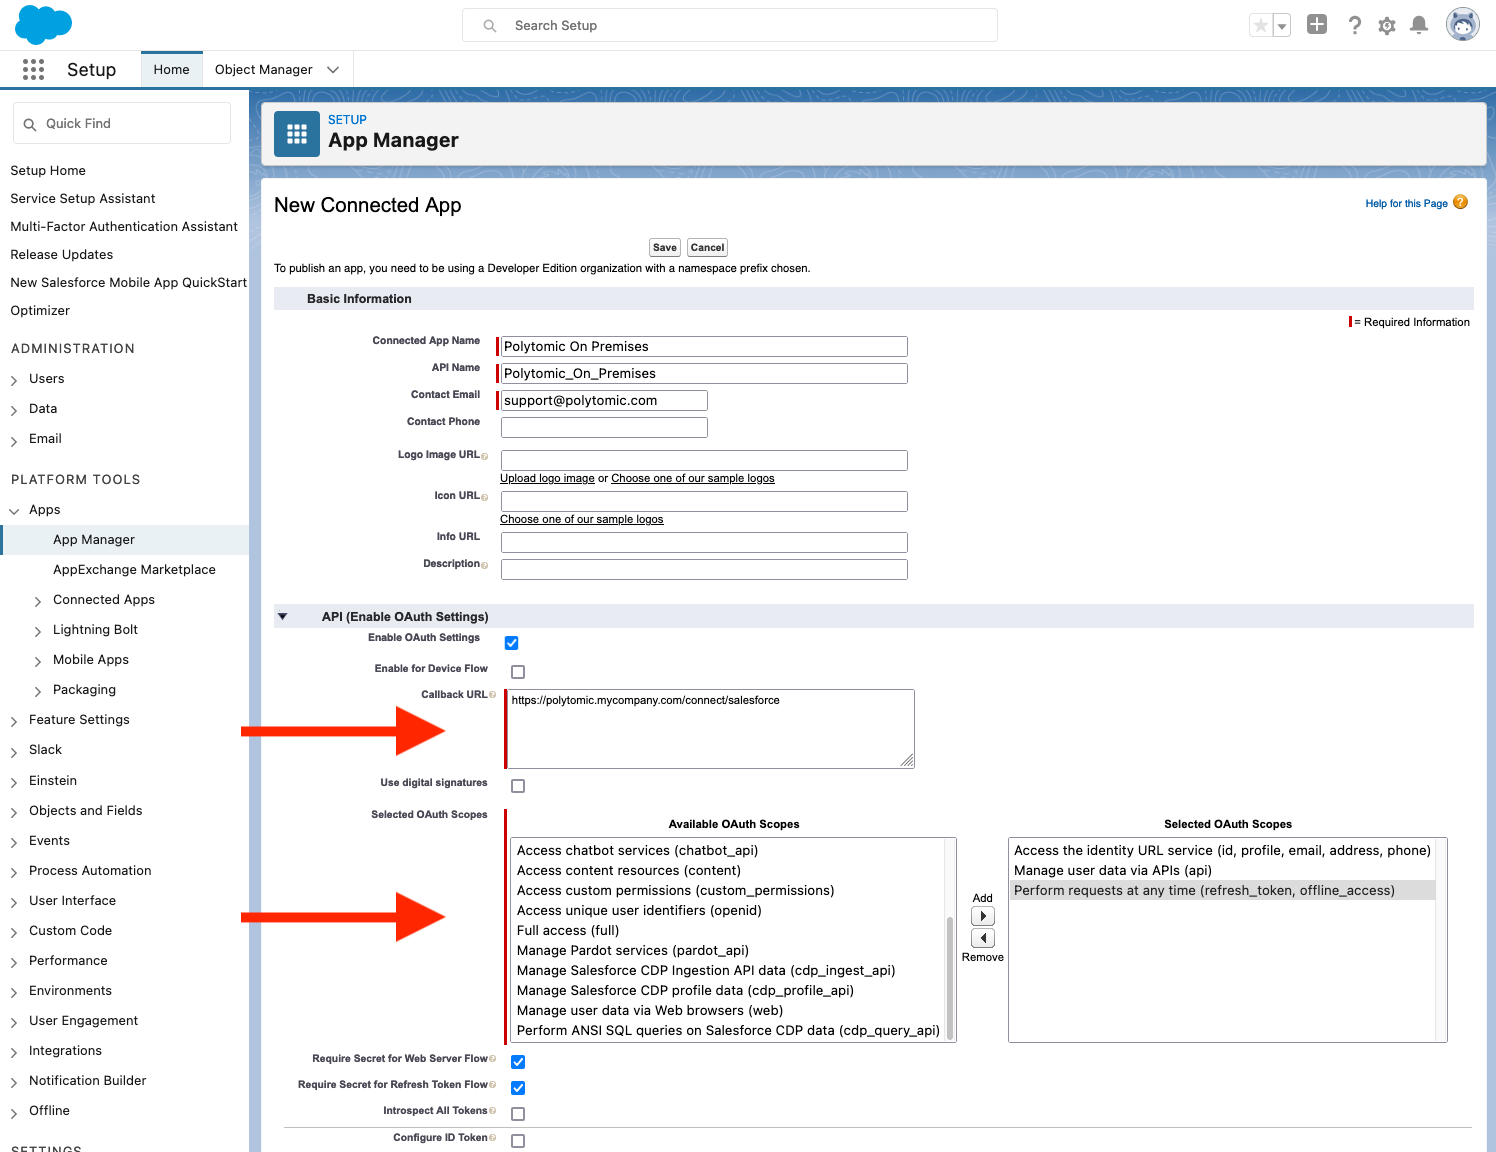Image resolution: width=1496 pixels, height=1152 pixels.
Task: Click the Salesforce cloud logo
Action: click(43, 24)
